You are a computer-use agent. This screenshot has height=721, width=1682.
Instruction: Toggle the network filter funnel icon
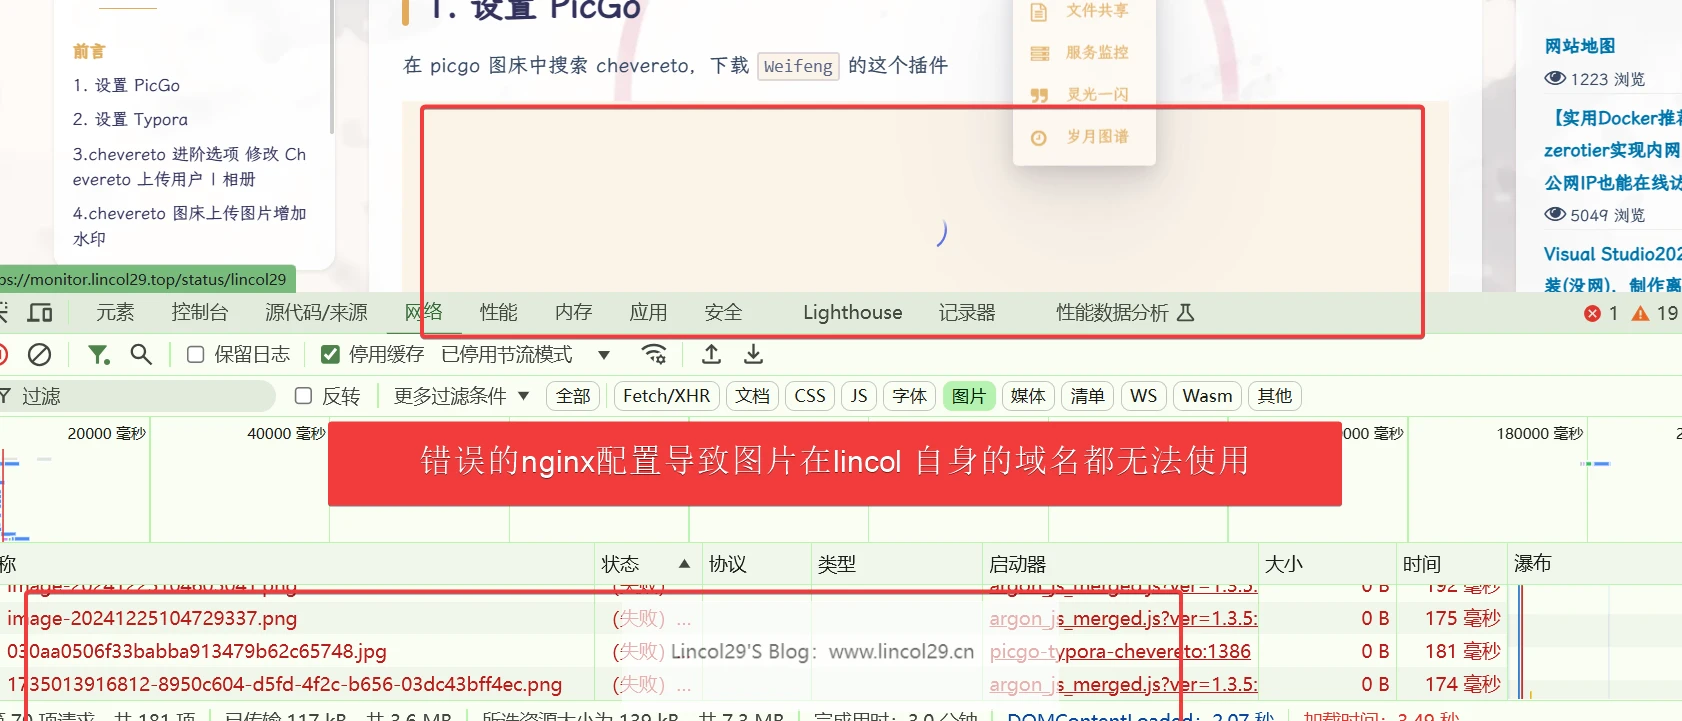pos(98,354)
